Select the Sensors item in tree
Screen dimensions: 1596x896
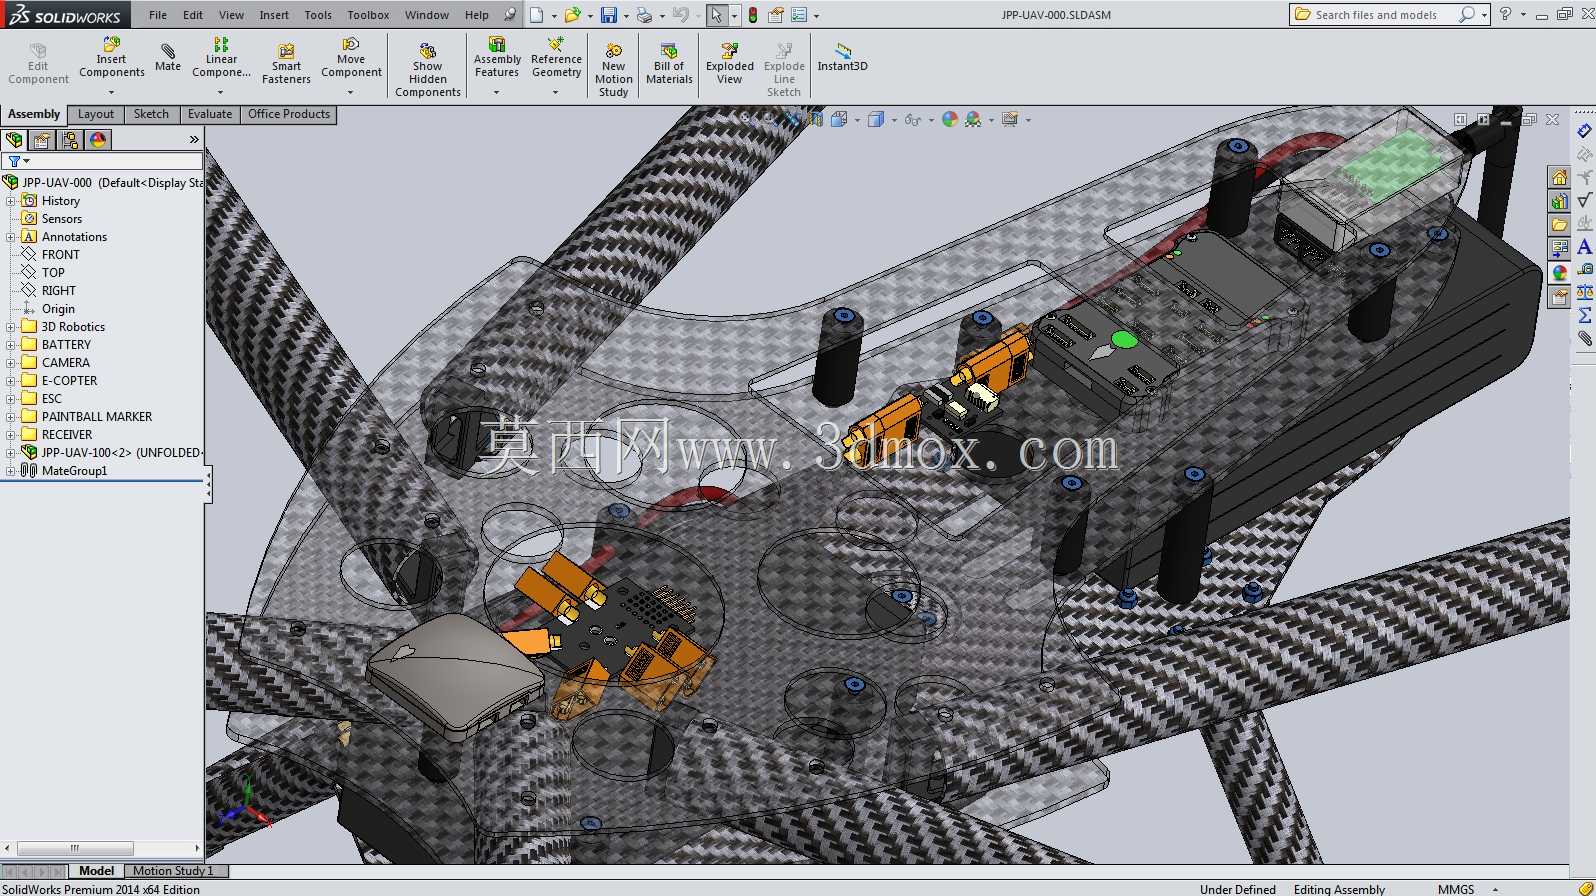coord(62,219)
